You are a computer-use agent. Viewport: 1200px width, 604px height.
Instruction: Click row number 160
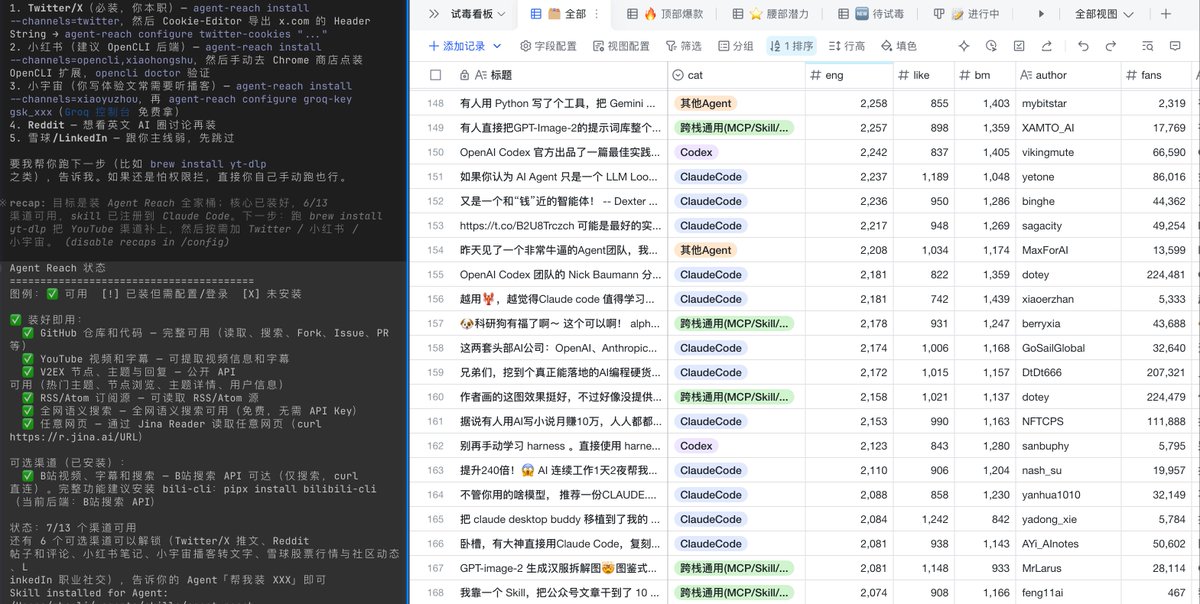coord(435,397)
